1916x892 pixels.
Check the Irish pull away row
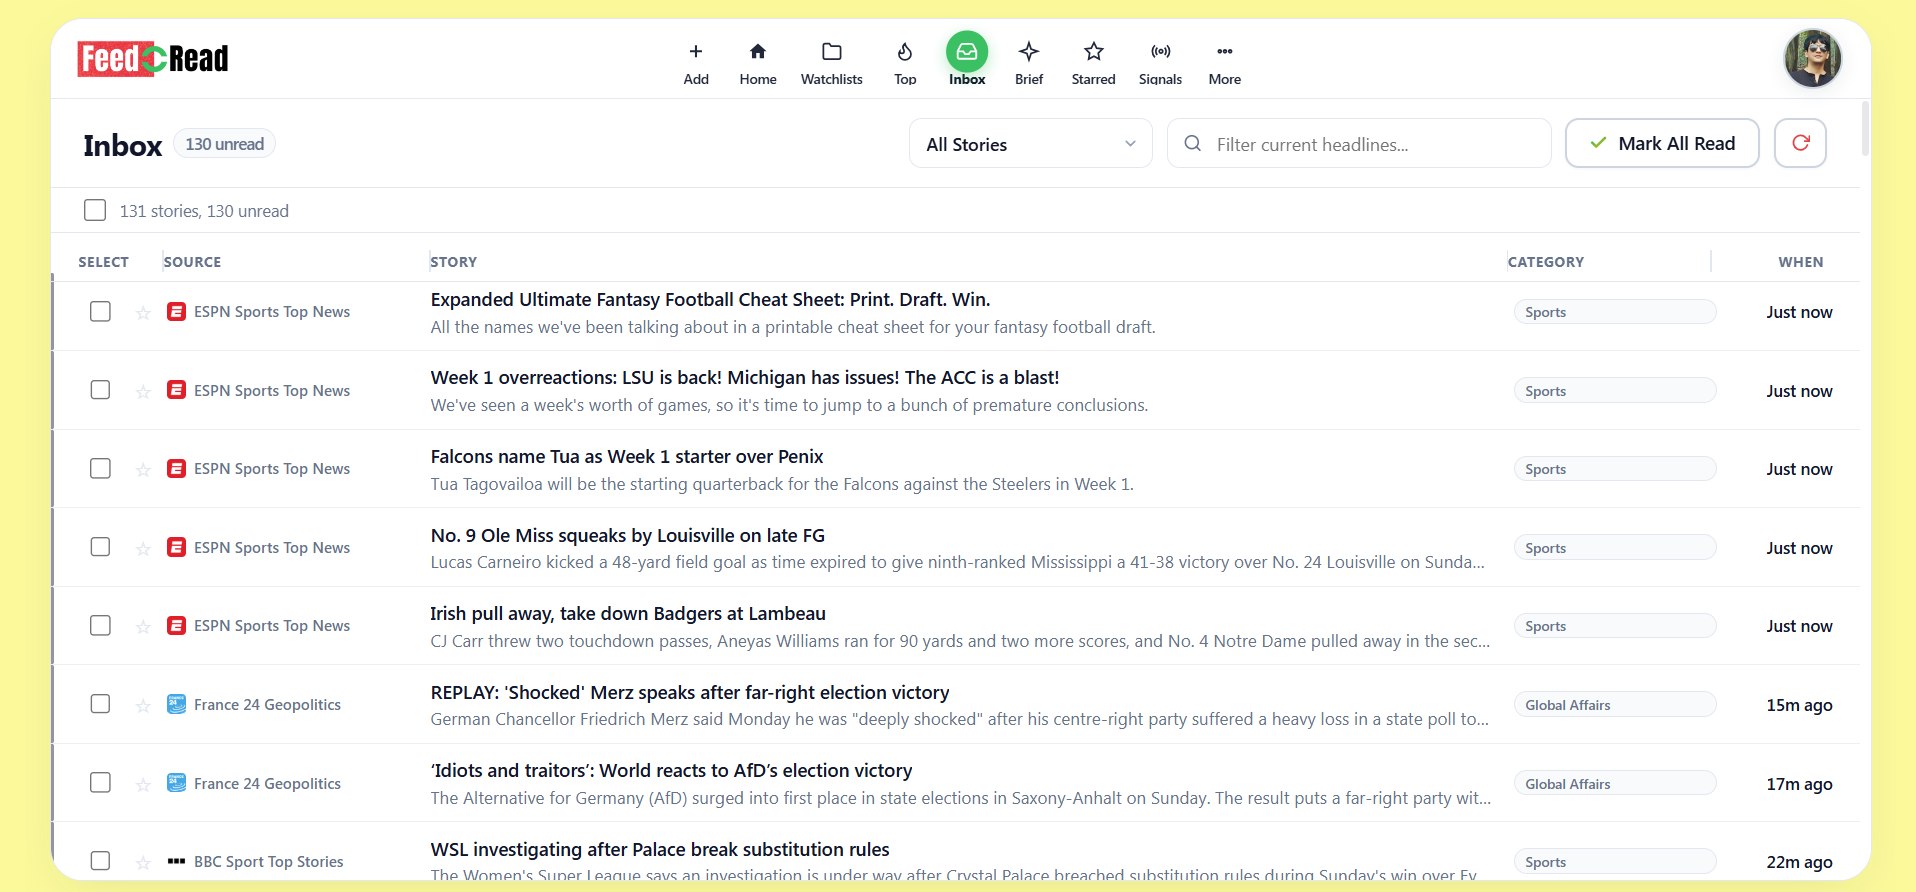(x=100, y=625)
